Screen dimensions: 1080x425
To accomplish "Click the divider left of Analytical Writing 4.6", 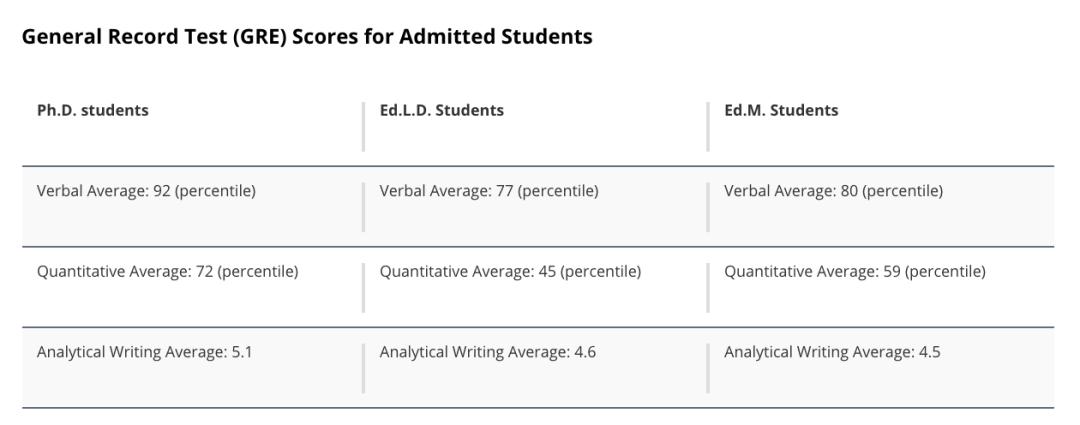I will [364, 368].
